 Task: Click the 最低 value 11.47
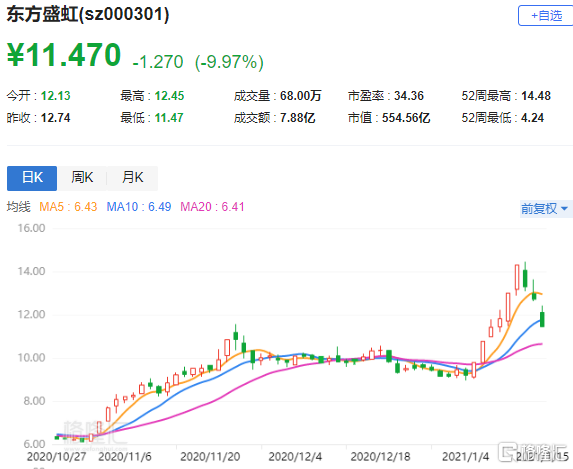coord(169,118)
